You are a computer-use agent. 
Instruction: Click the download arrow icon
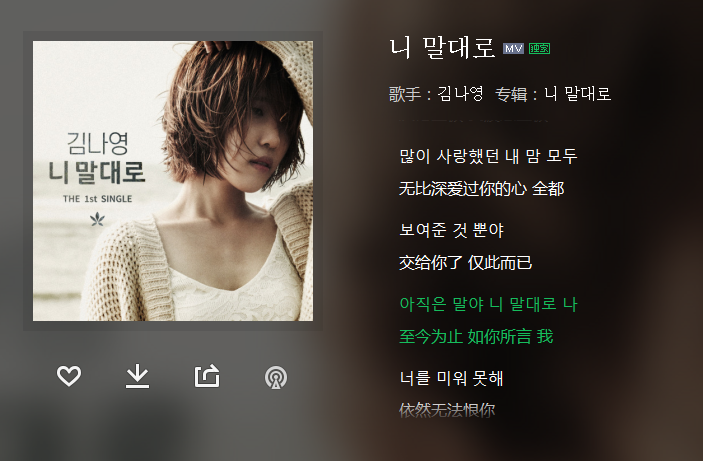click(x=137, y=376)
